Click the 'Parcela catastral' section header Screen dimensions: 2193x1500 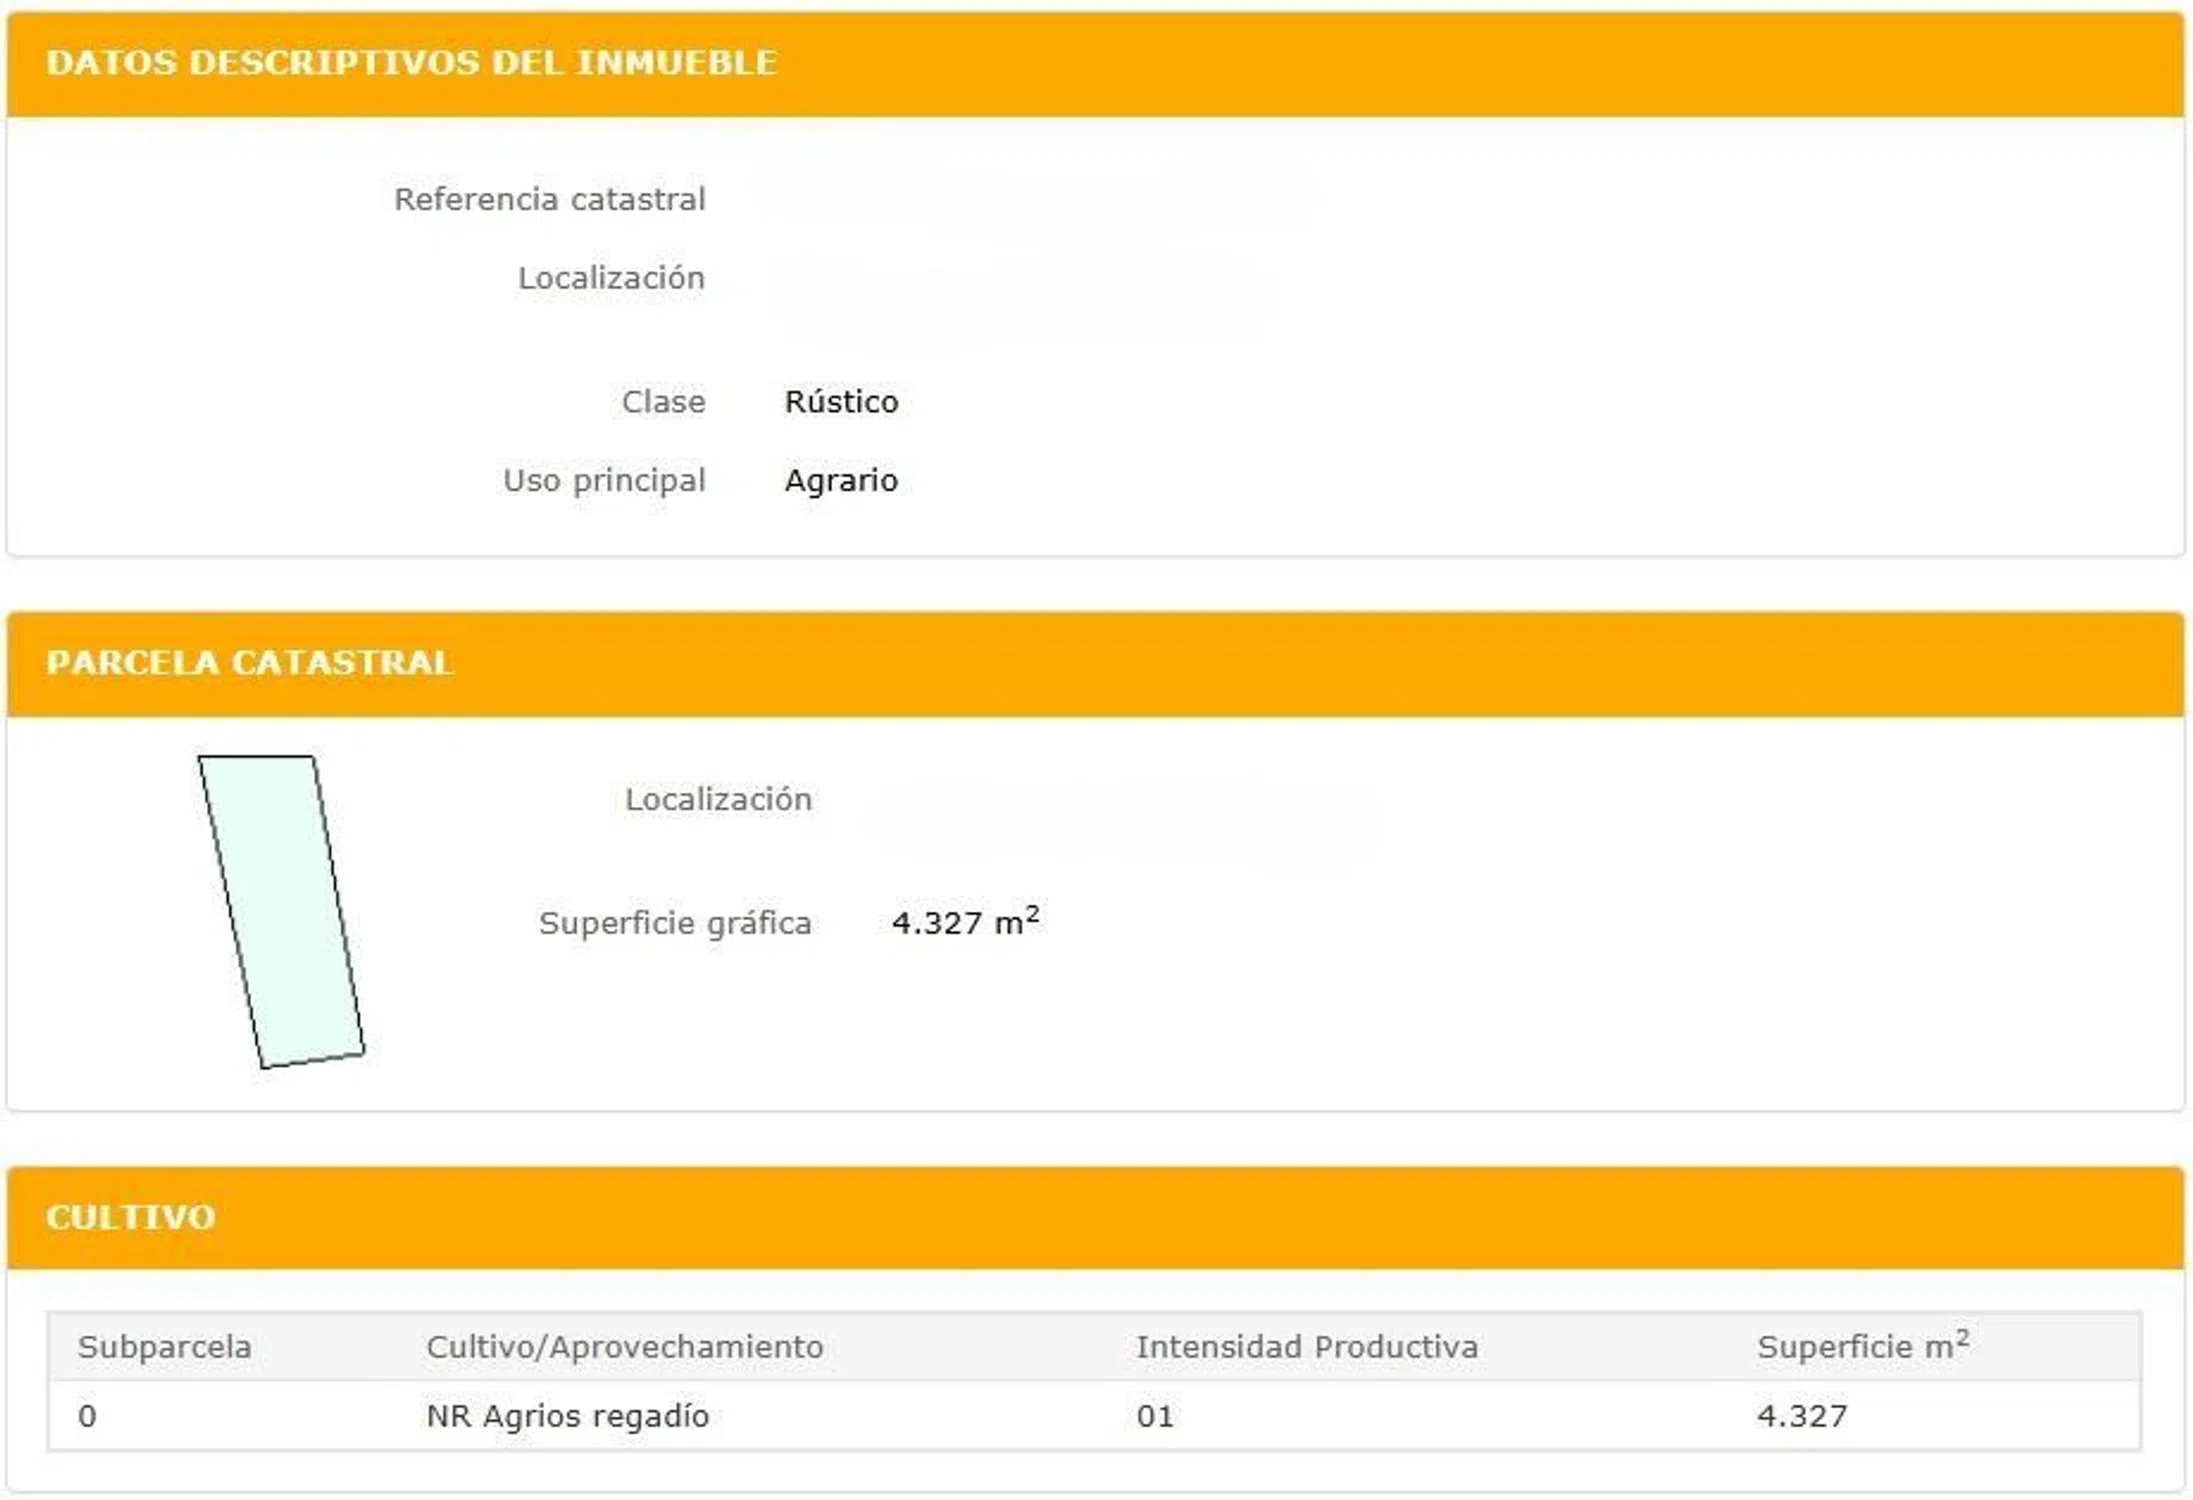[x=249, y=663]
